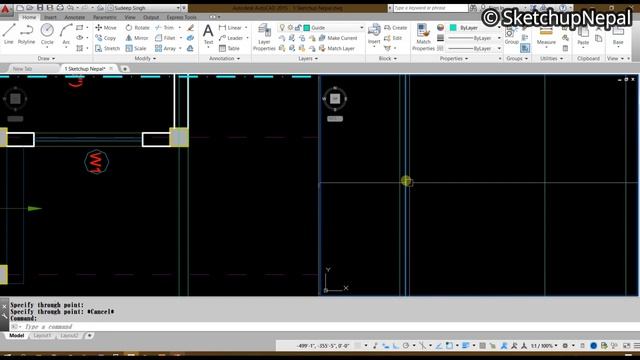Click the Create block button

(x=396, y=27)
